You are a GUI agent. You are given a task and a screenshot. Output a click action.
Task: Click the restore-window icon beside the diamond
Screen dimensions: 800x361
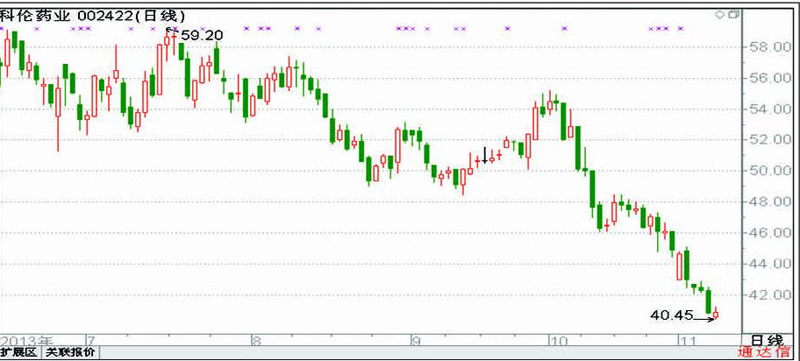[x=734, y=15]
